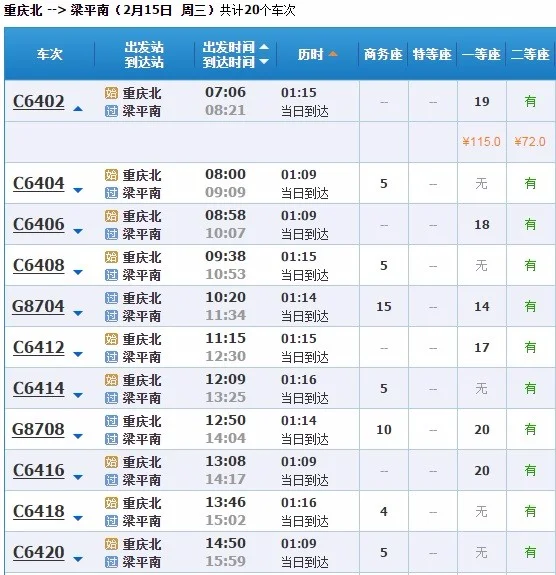Select first-class seat count 19 for C6402
The image size is (556, 575).
pyautogui.click(x=482, y=102)
